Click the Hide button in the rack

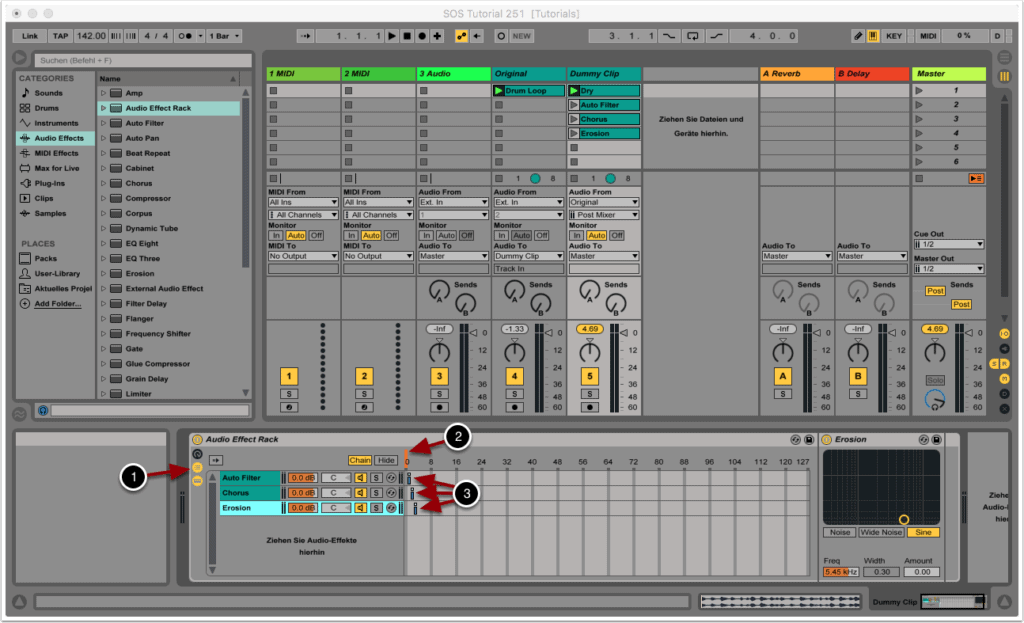[386, 460]
